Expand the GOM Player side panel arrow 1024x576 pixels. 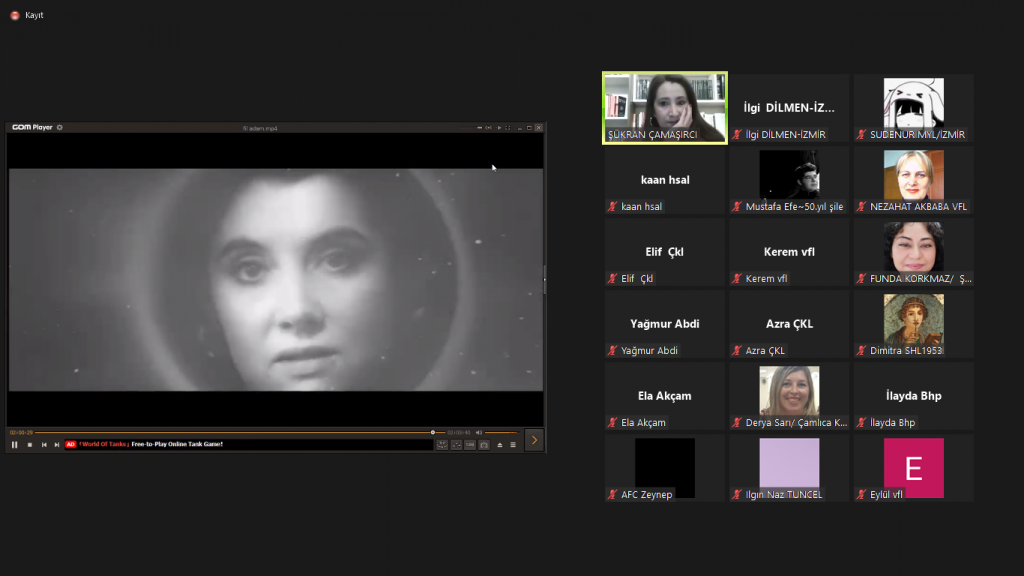coord(534,440)
